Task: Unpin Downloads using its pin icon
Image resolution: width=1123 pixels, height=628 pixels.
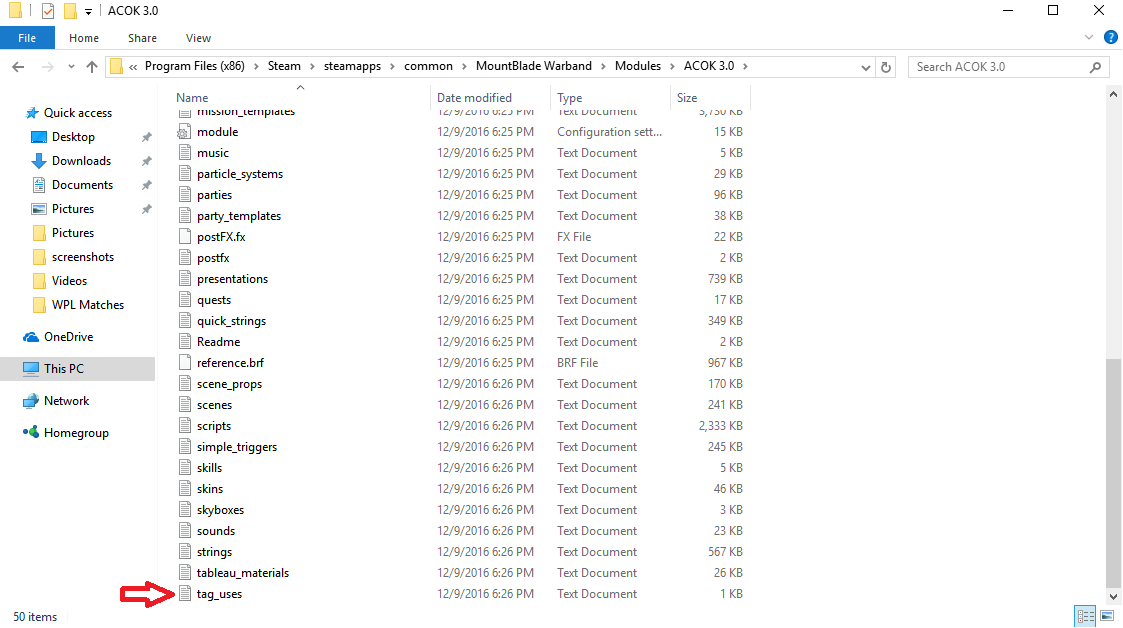Action: [x=146, y=161]
